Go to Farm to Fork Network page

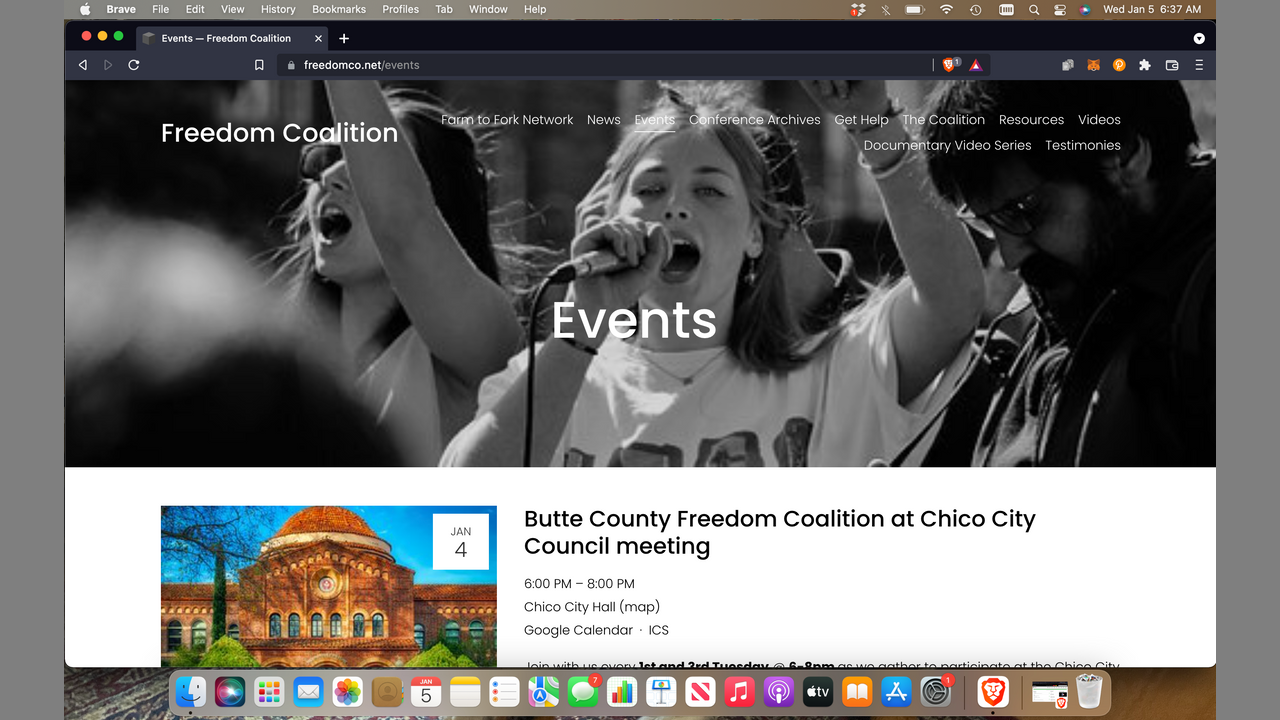(x=507, y=120)
